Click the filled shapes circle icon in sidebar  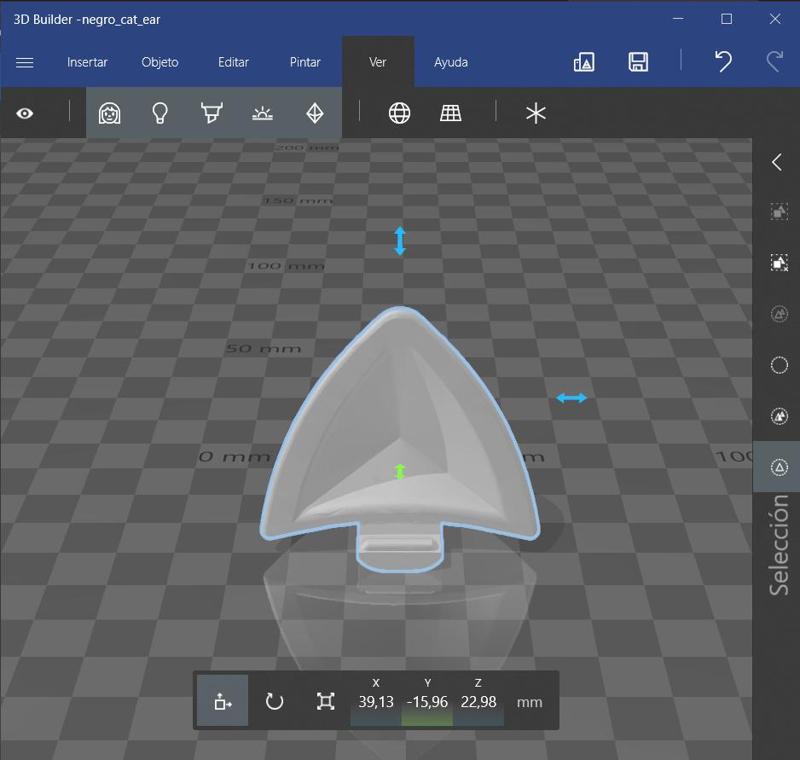pyautogui.click(x=779, y=416)
